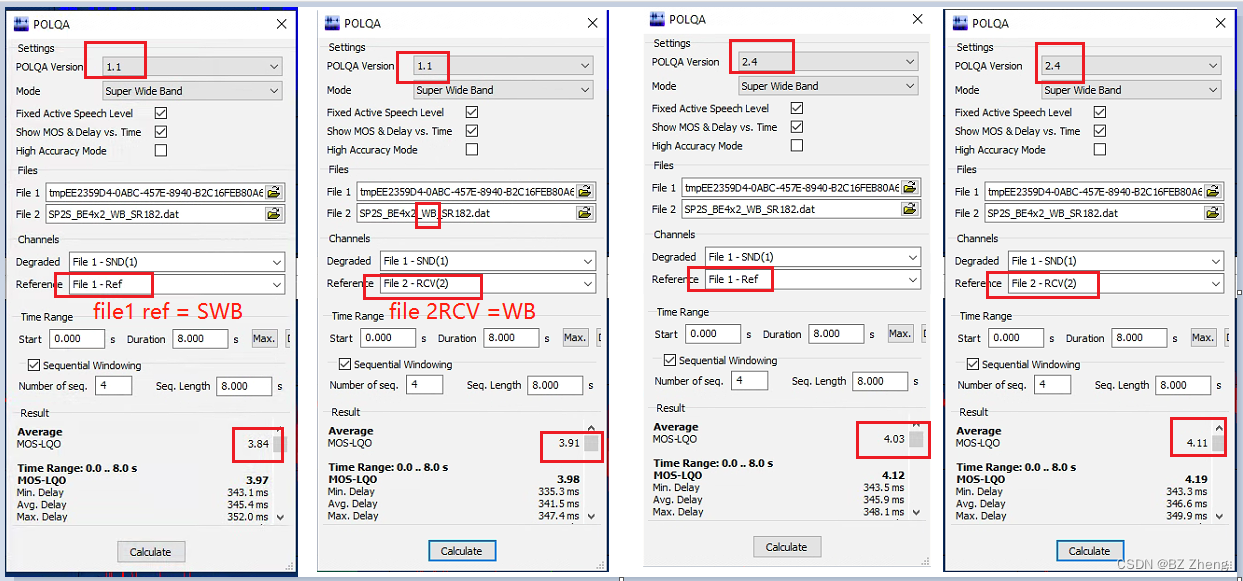Browse for File 2 in the MOS 3.84 window
The height and width of the screenshot is (581, 1243).
click(x=274, y=213)
